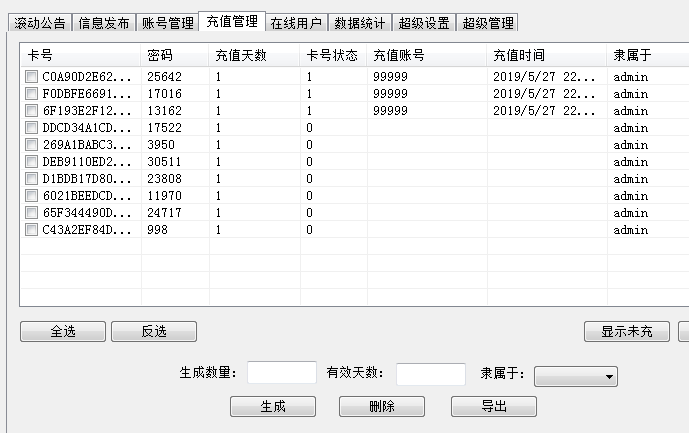Tick the checkbox for card 6021BEEDCD
This screenshot has height=433, width=689.
[x=31, y=196]
